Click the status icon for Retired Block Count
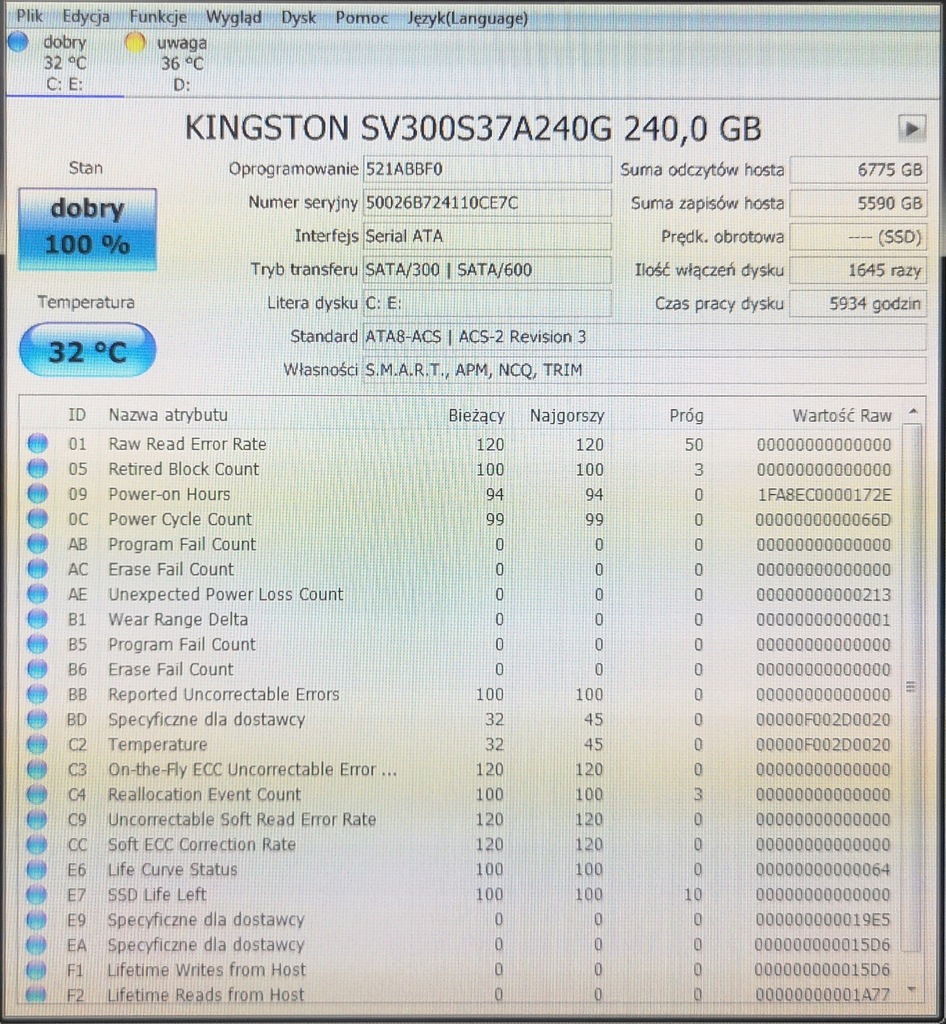Image resolution: width=946 pixels, height=1024 pixels. pyautogui.click(x=38, y=468)
